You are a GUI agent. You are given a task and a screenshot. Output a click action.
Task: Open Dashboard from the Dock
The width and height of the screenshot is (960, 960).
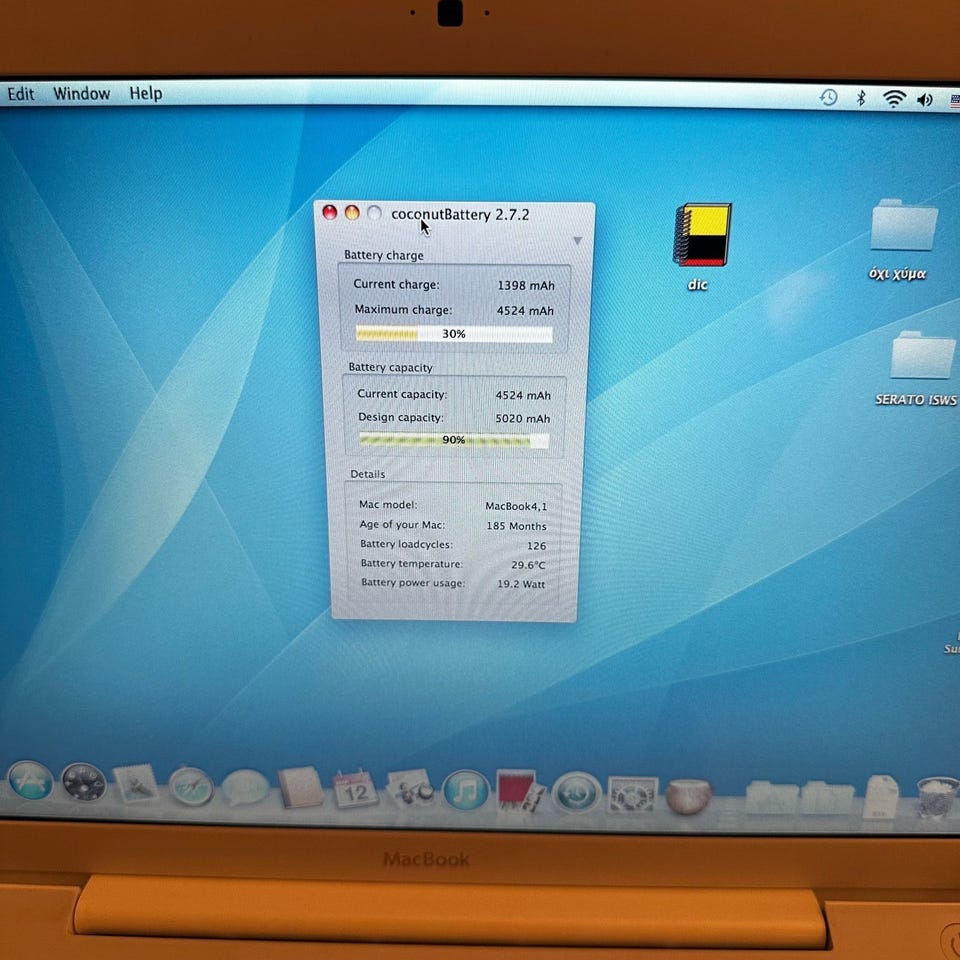[84, 782]
